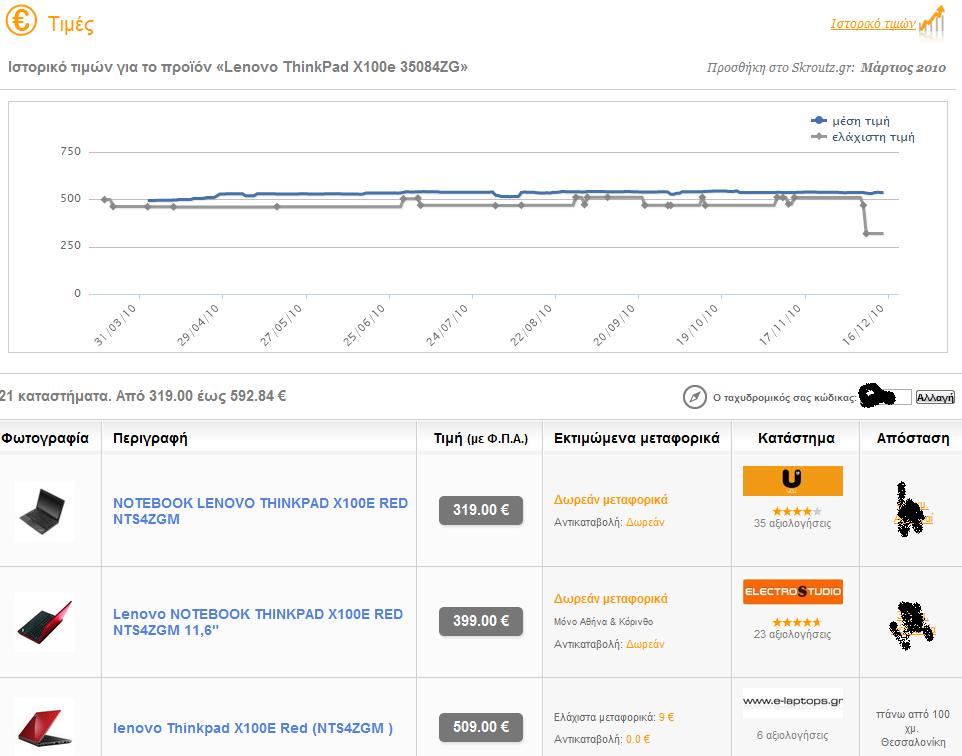Click the ElectroStudio shop logo
The image size is (962, 756).
click(793, 592)
